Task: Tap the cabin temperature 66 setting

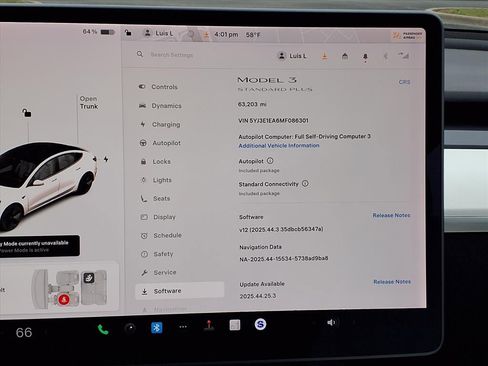Action: pyautogui.click(x=24, y=332)
